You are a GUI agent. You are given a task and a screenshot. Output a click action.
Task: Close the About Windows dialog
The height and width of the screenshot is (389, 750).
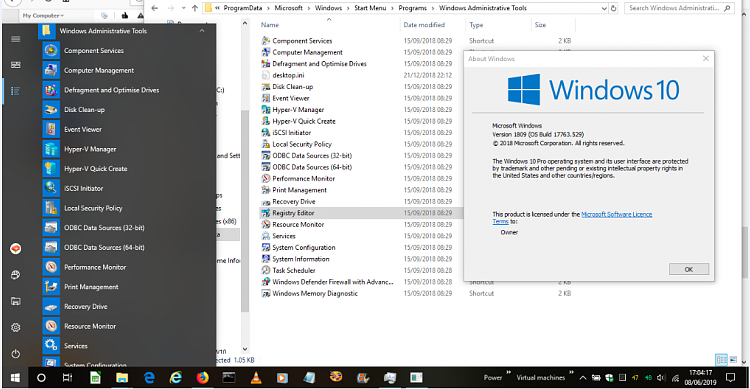706,58
